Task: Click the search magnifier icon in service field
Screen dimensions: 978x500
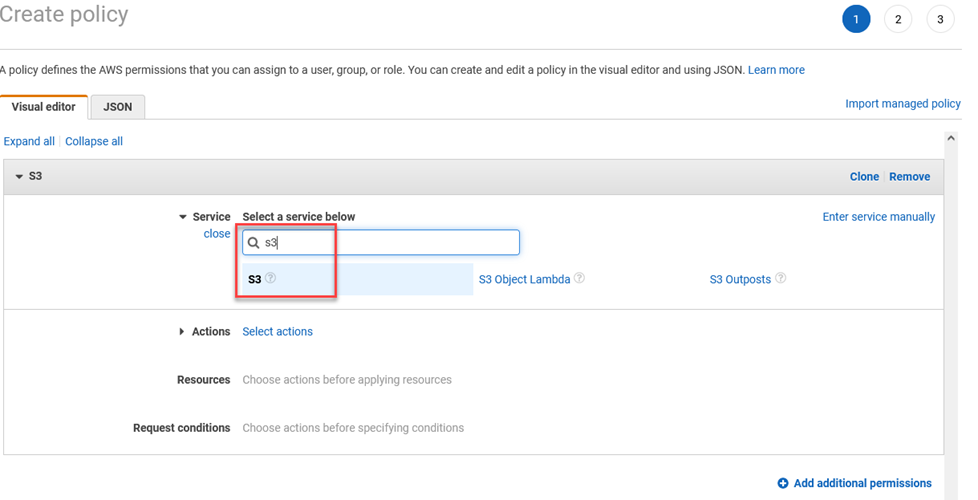Action: tap(253, 243)
